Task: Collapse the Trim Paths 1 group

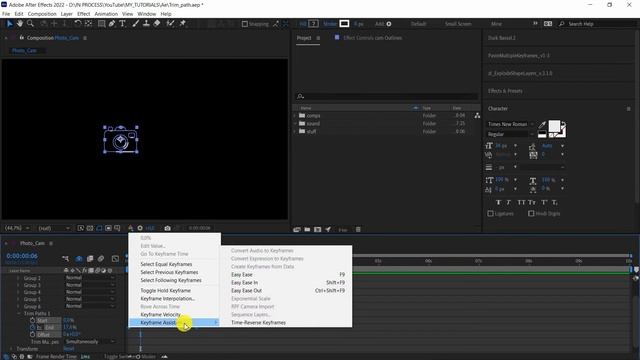Action: [19, 313]
